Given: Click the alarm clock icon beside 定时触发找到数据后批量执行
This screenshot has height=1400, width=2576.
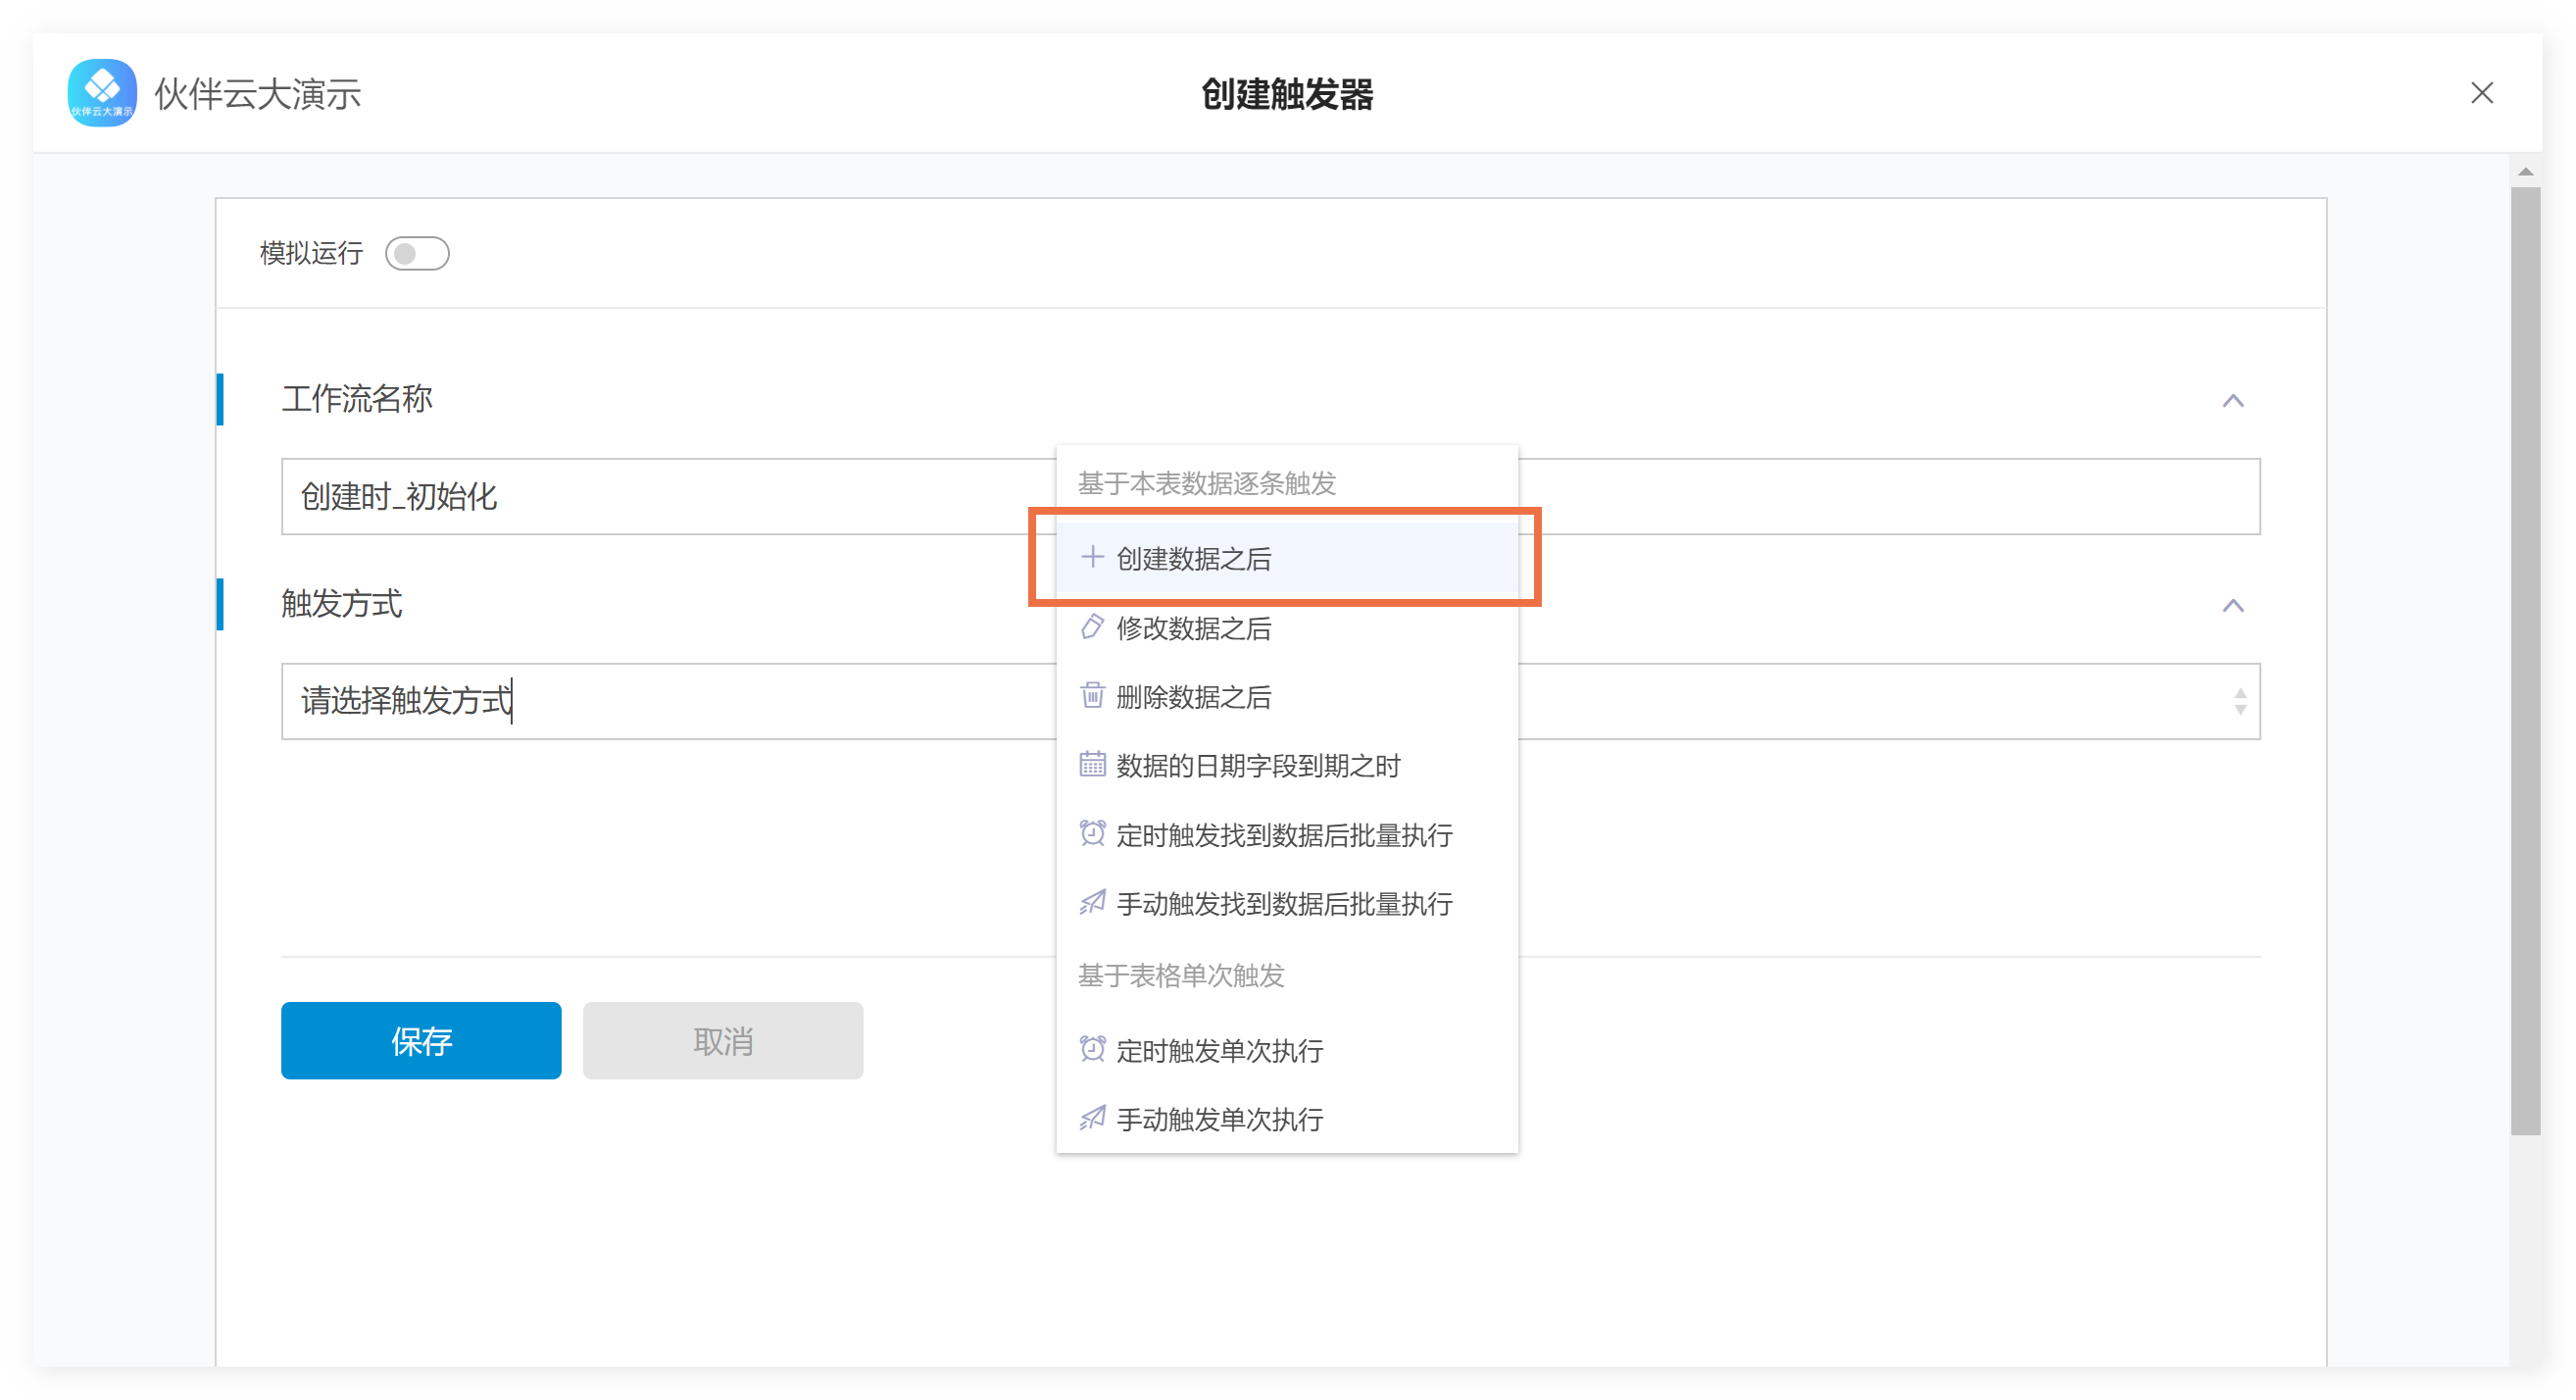Looking at the screenshot, I should point(1092,834).
